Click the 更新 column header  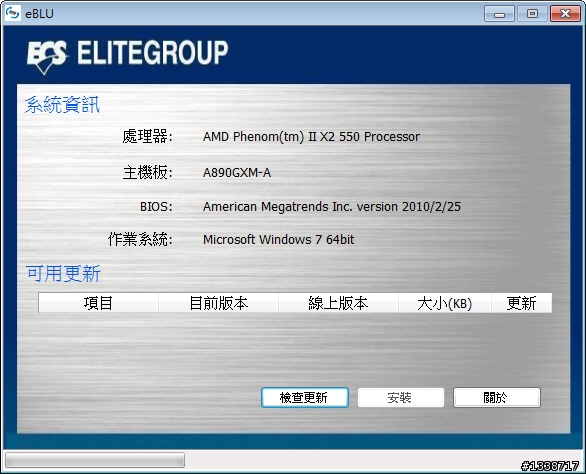(521, 303)
